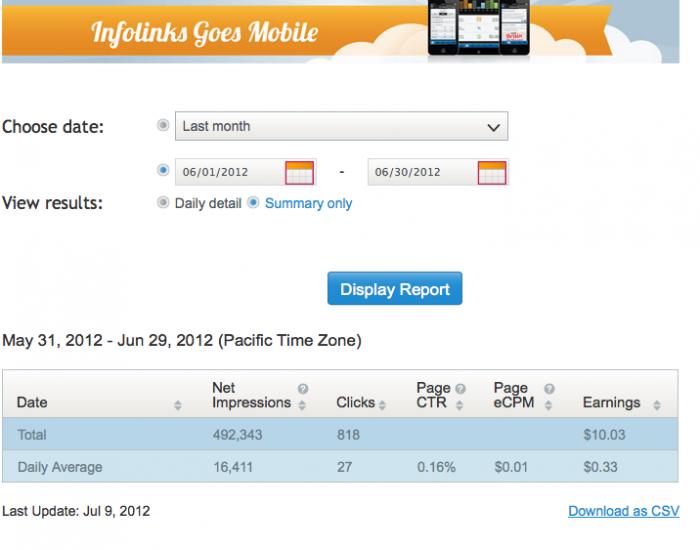Click the Last Update: Jul 9, 2012 text
This screenshot has width=700, height=550.
76,511
